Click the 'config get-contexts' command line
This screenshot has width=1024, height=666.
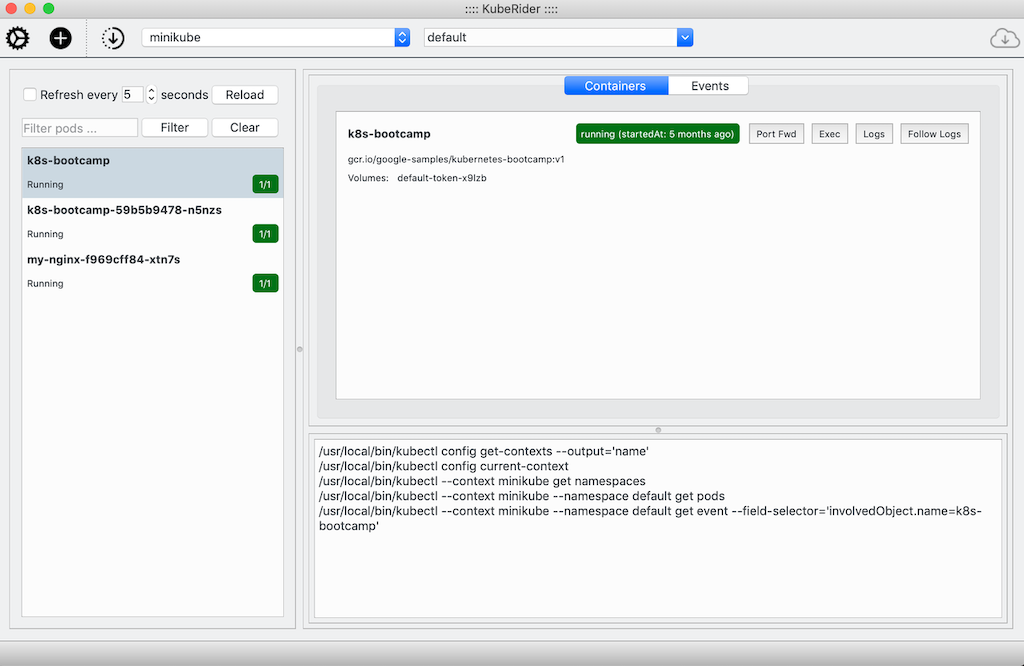483,451
